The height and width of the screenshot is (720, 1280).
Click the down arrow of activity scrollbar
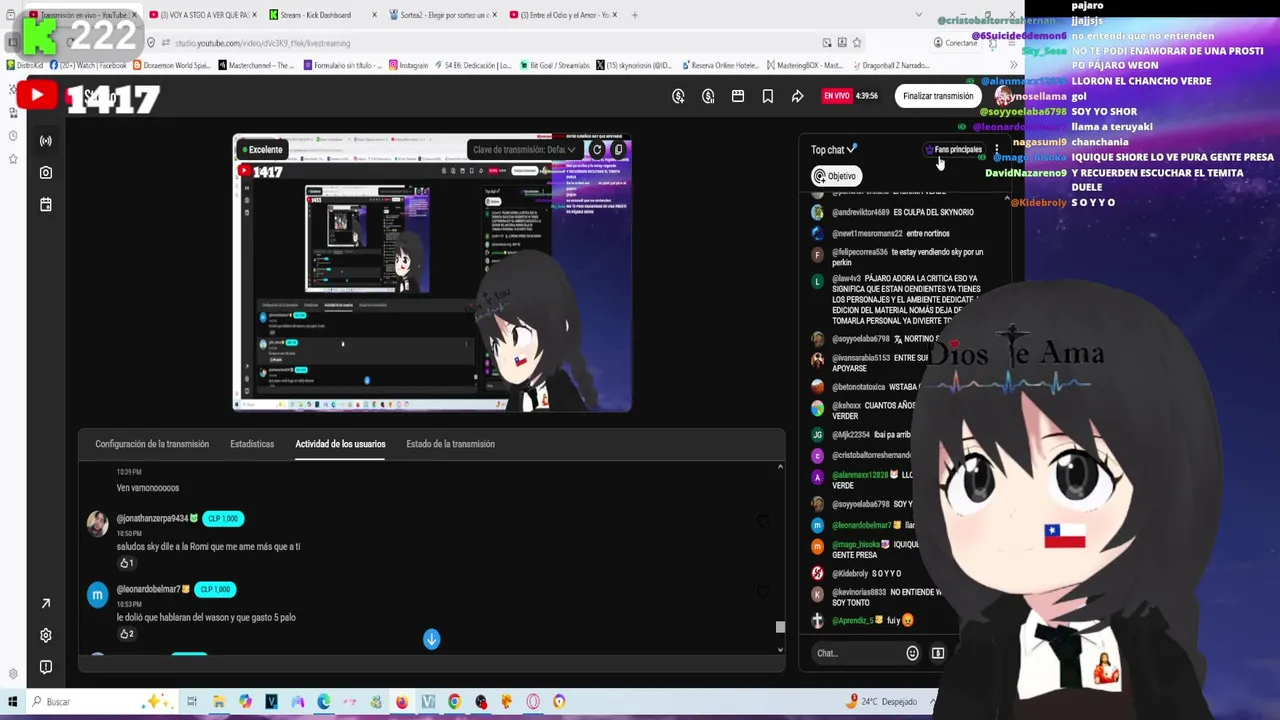[x=780, y=650]
